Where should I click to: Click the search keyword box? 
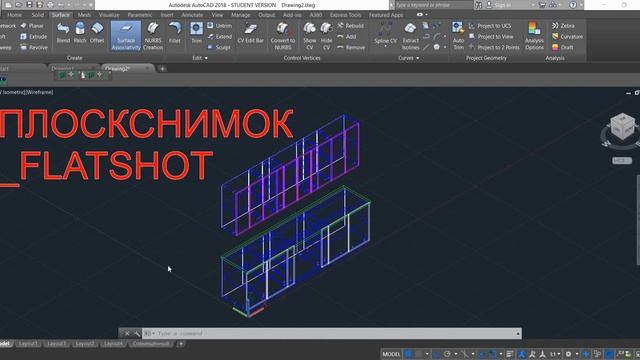[433, 5]
